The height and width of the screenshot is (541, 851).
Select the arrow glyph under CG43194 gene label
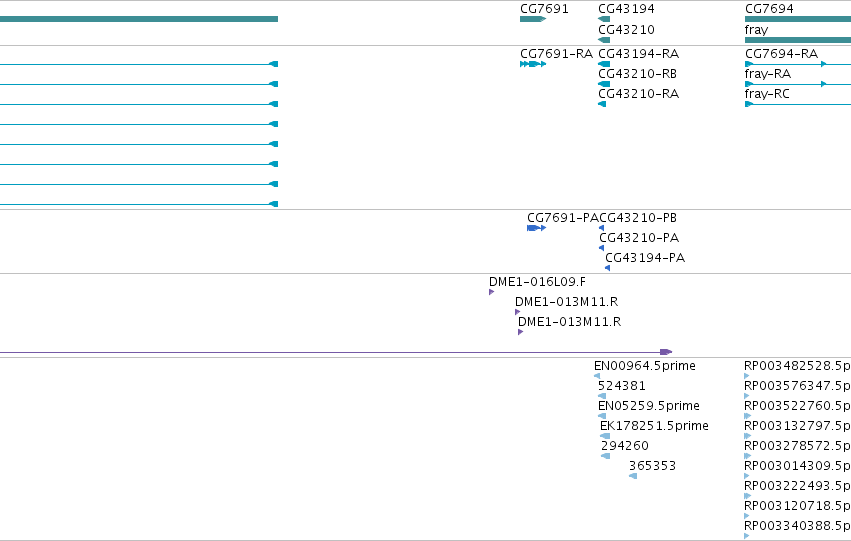coord(604,19)
